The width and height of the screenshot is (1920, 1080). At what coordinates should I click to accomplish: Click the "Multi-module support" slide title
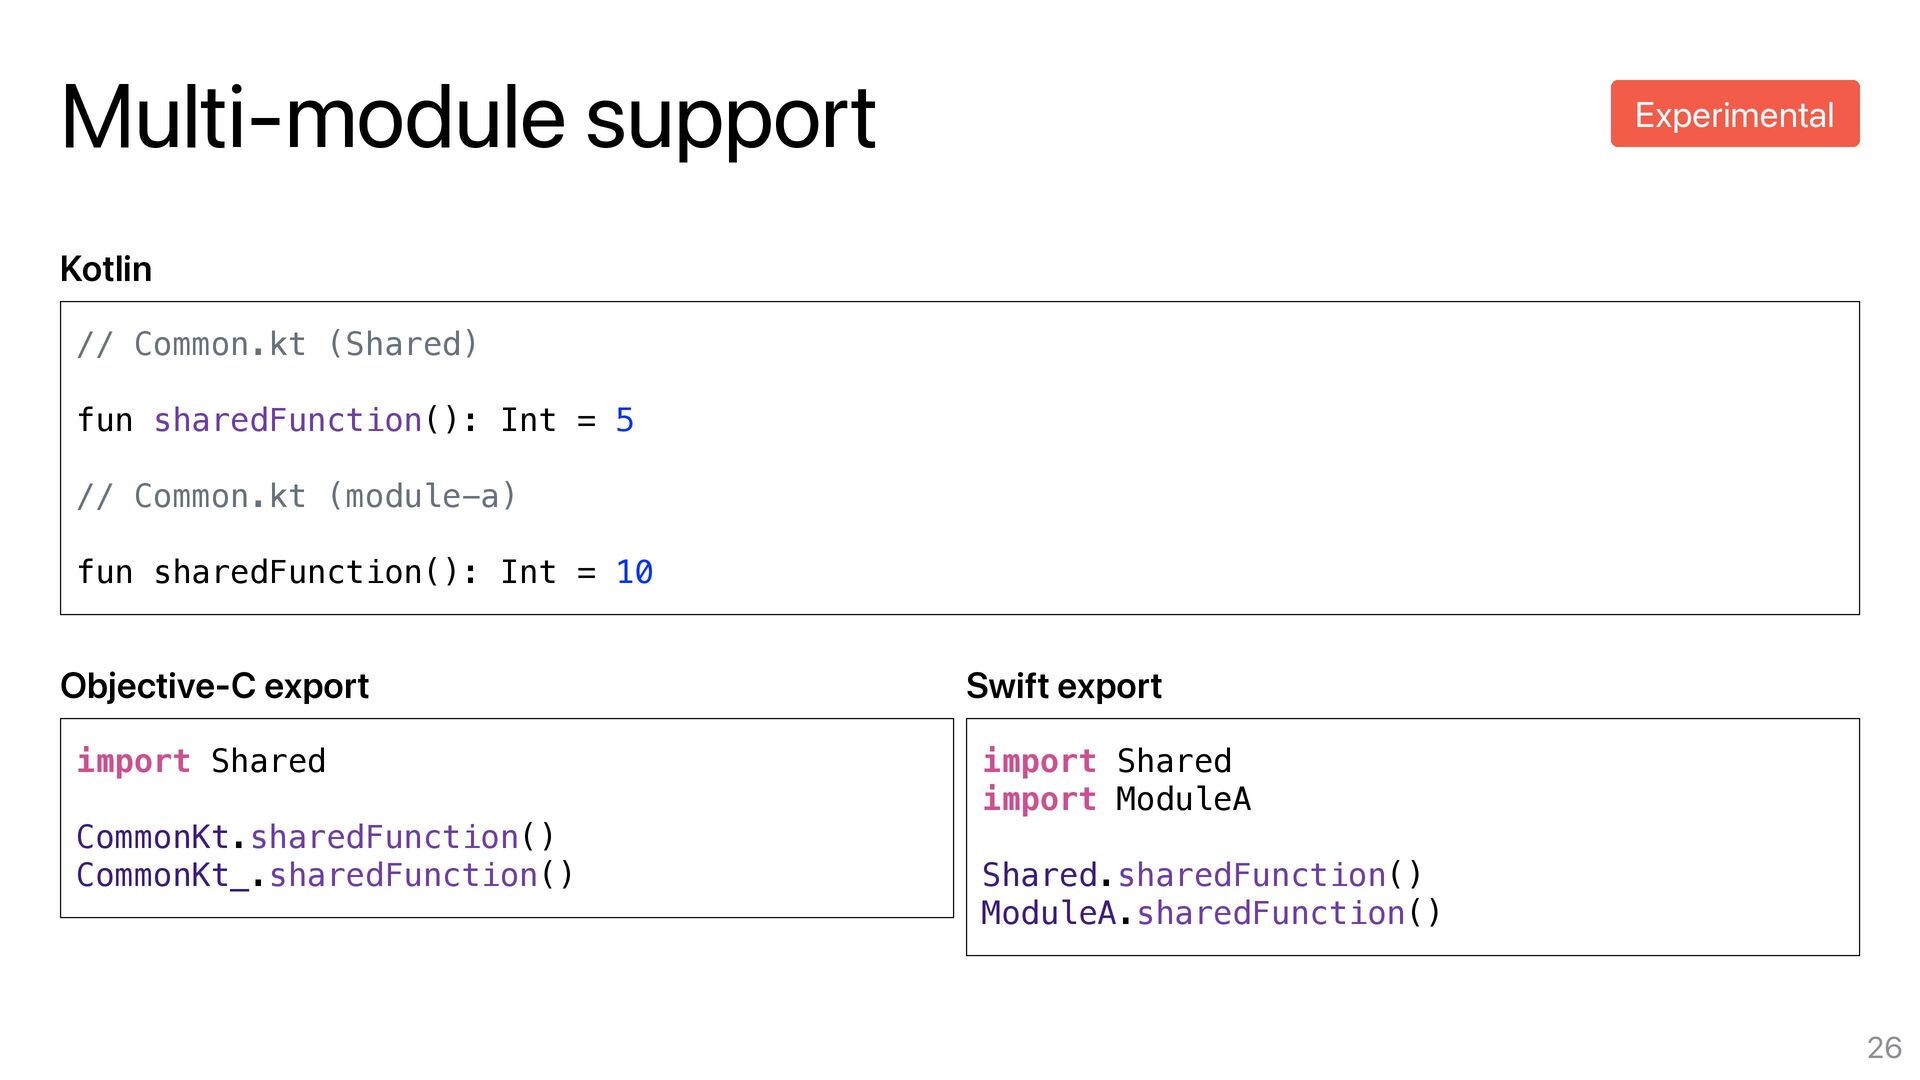[467, 119]
